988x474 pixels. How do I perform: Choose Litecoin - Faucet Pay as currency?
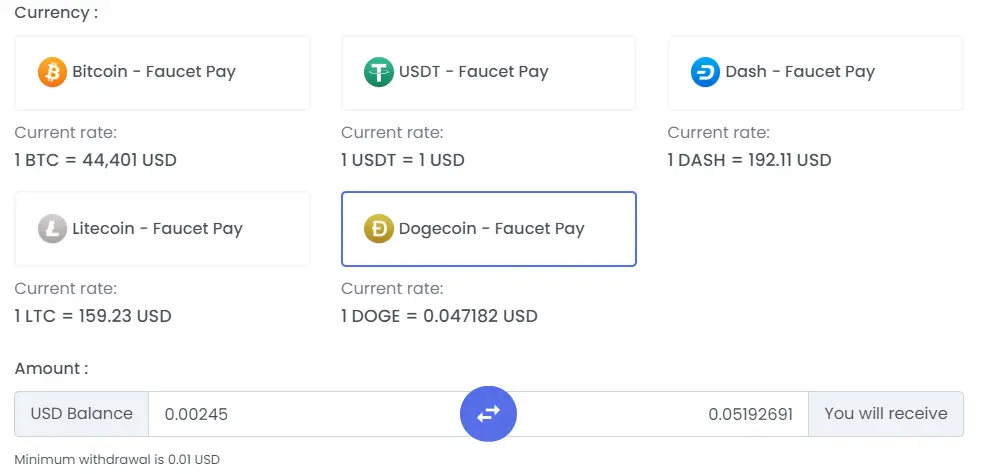click(163, 229)
